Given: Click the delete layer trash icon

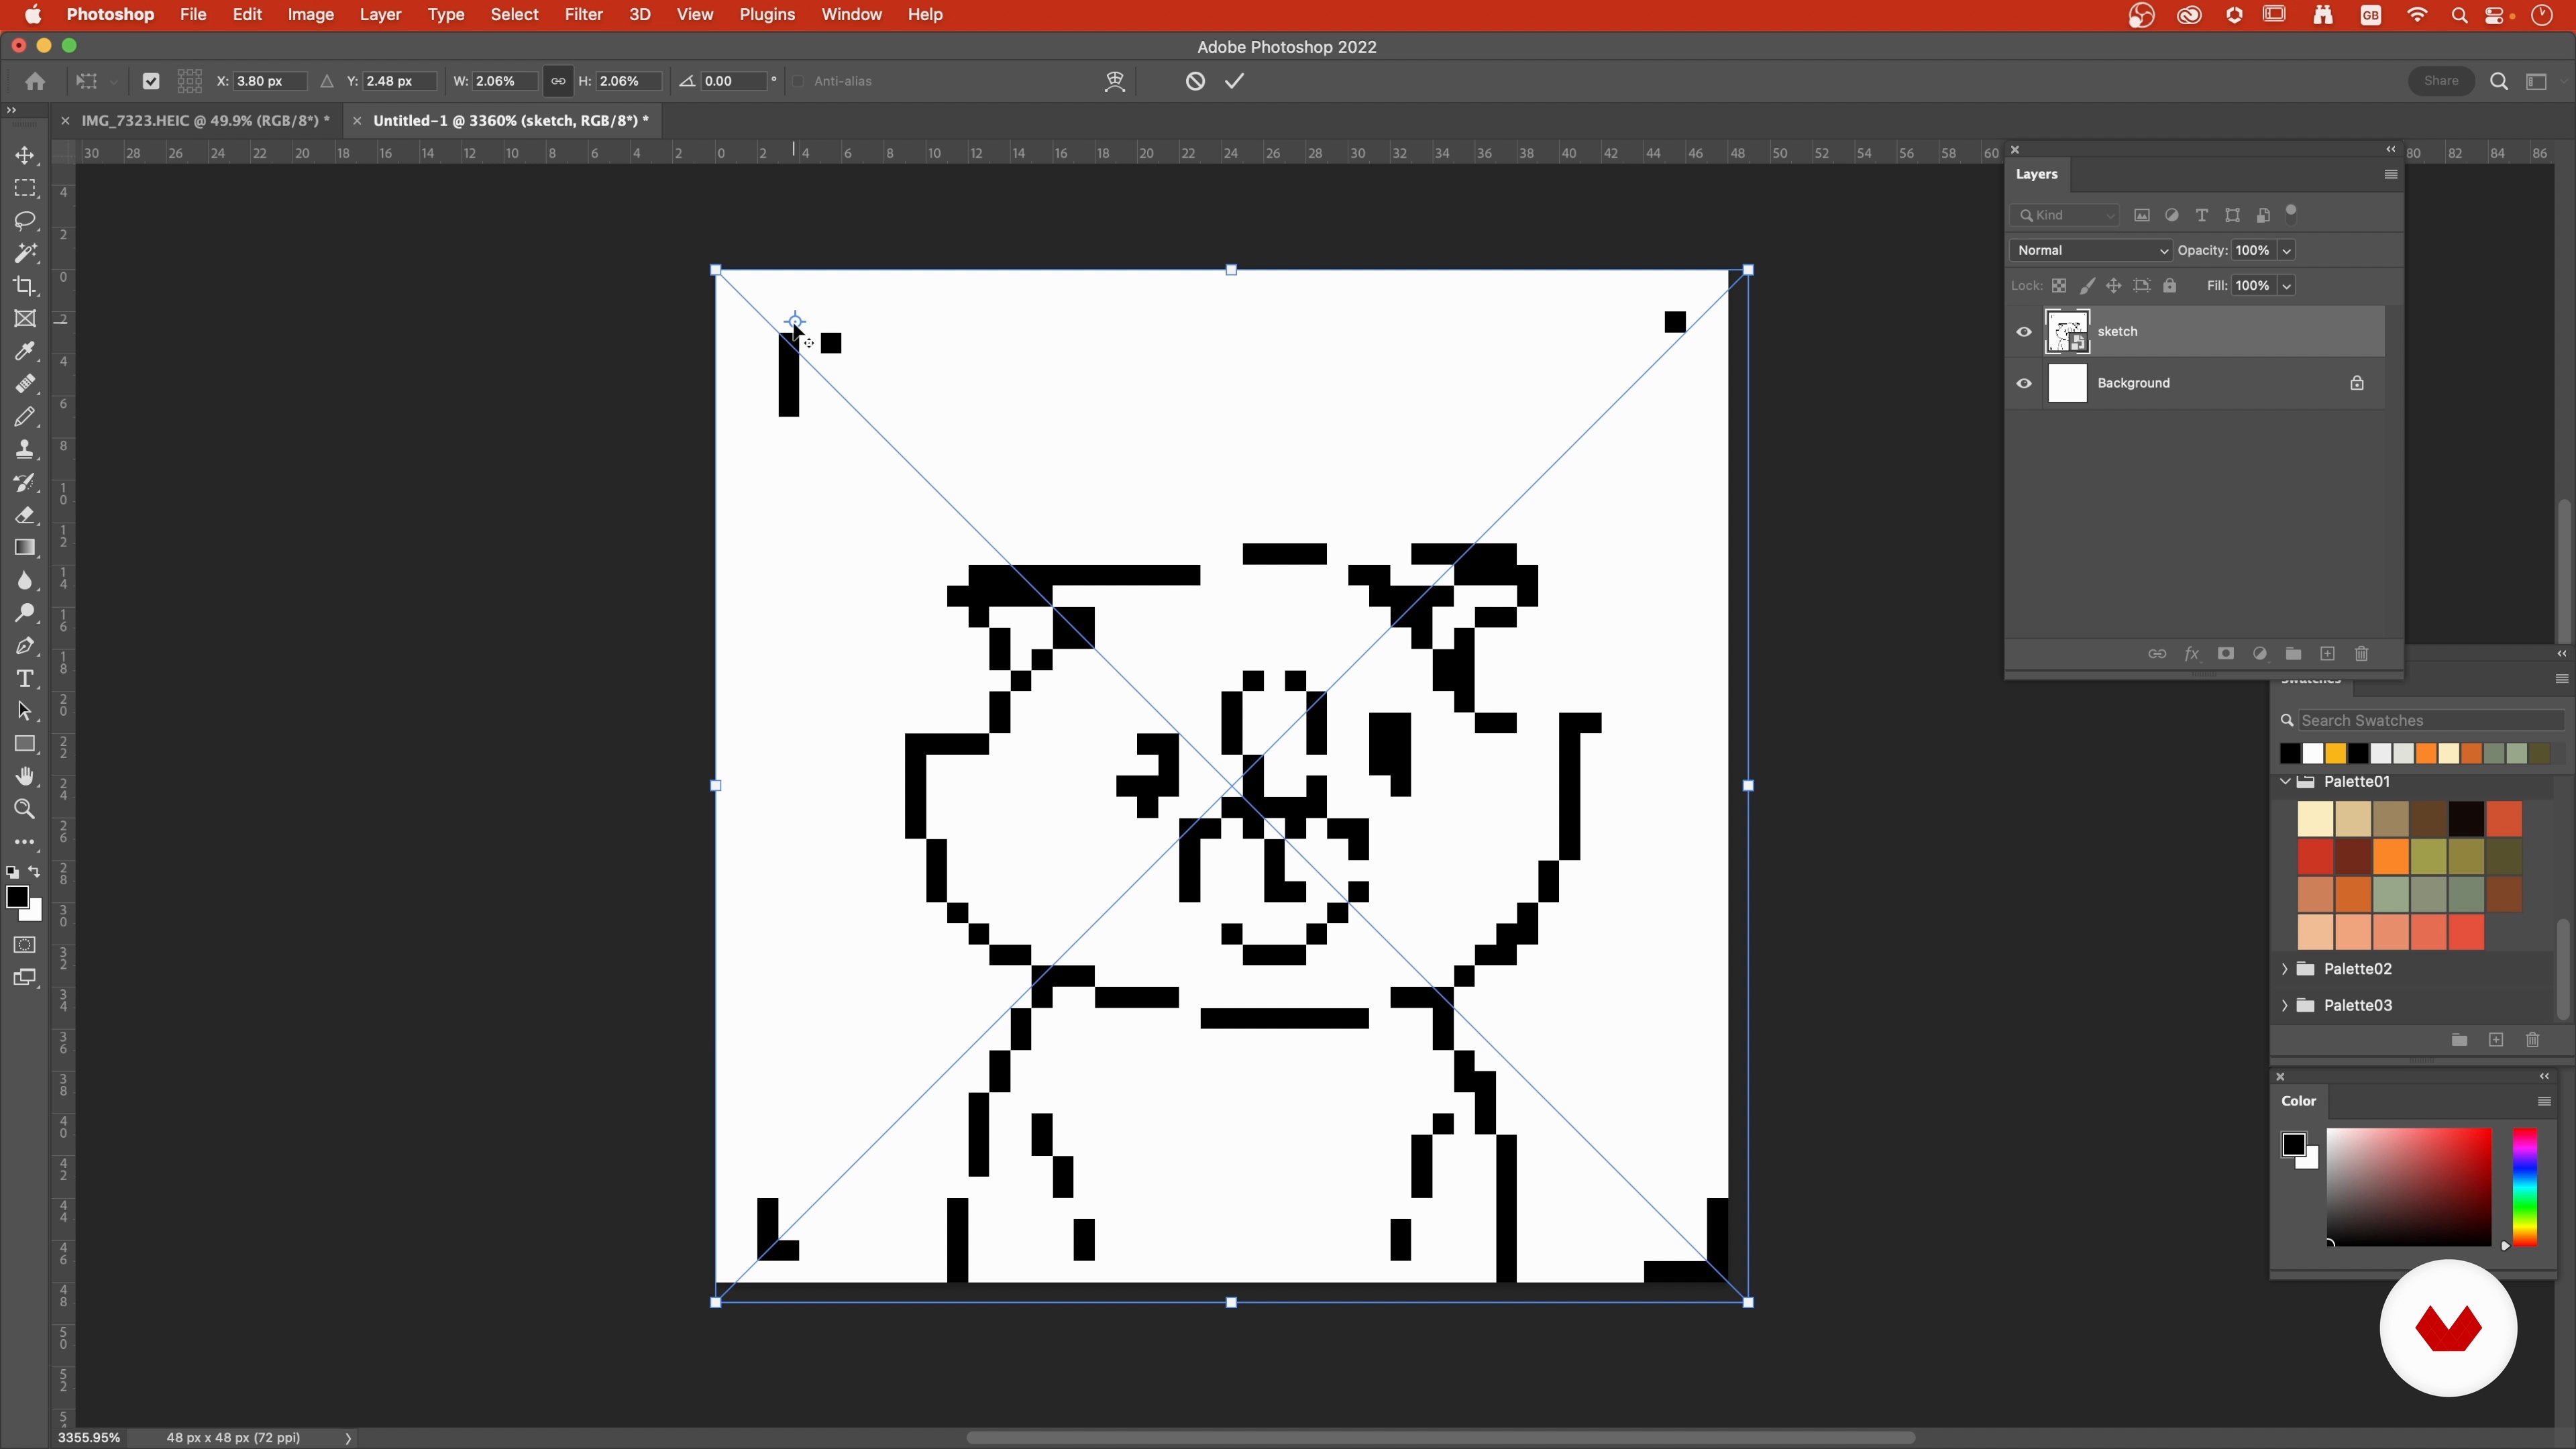Looking at the screenshot, I should coord(2362,654).
